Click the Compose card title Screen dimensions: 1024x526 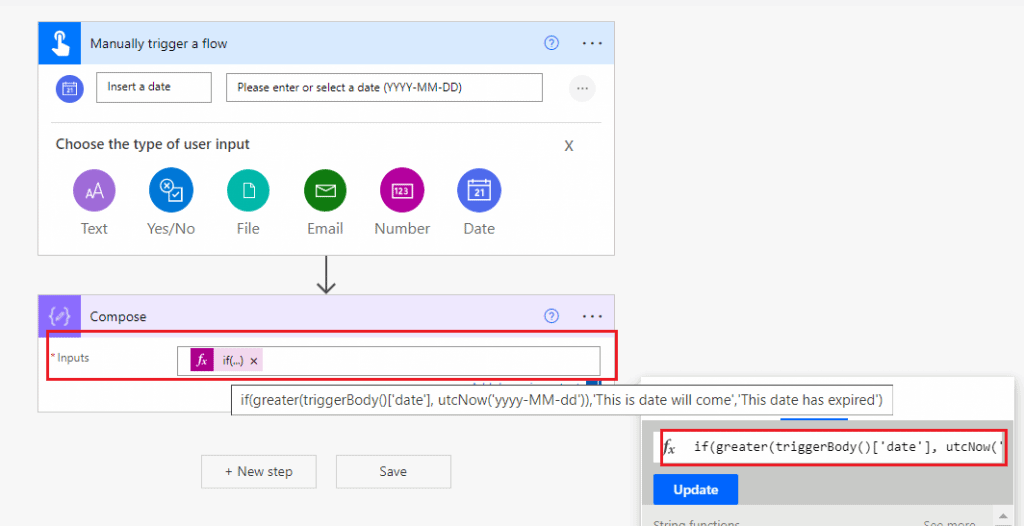coord(118,317)
